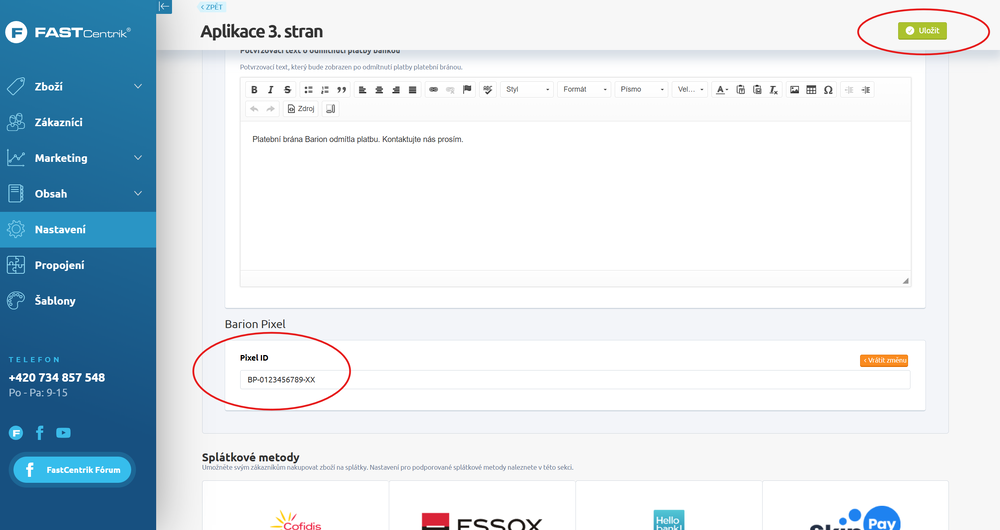Click the green Uložit button
1000x530 pixels.
pos(921,31)
